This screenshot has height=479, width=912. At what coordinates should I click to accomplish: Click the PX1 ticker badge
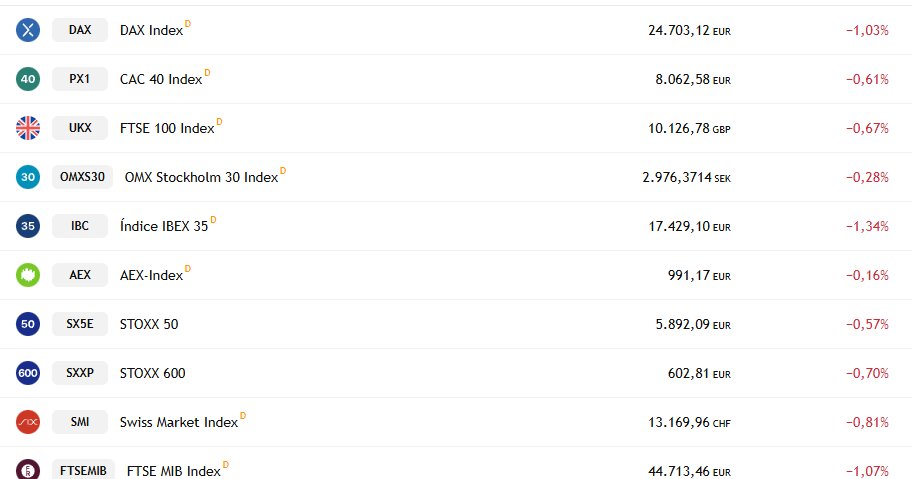(x=80, y=79)
